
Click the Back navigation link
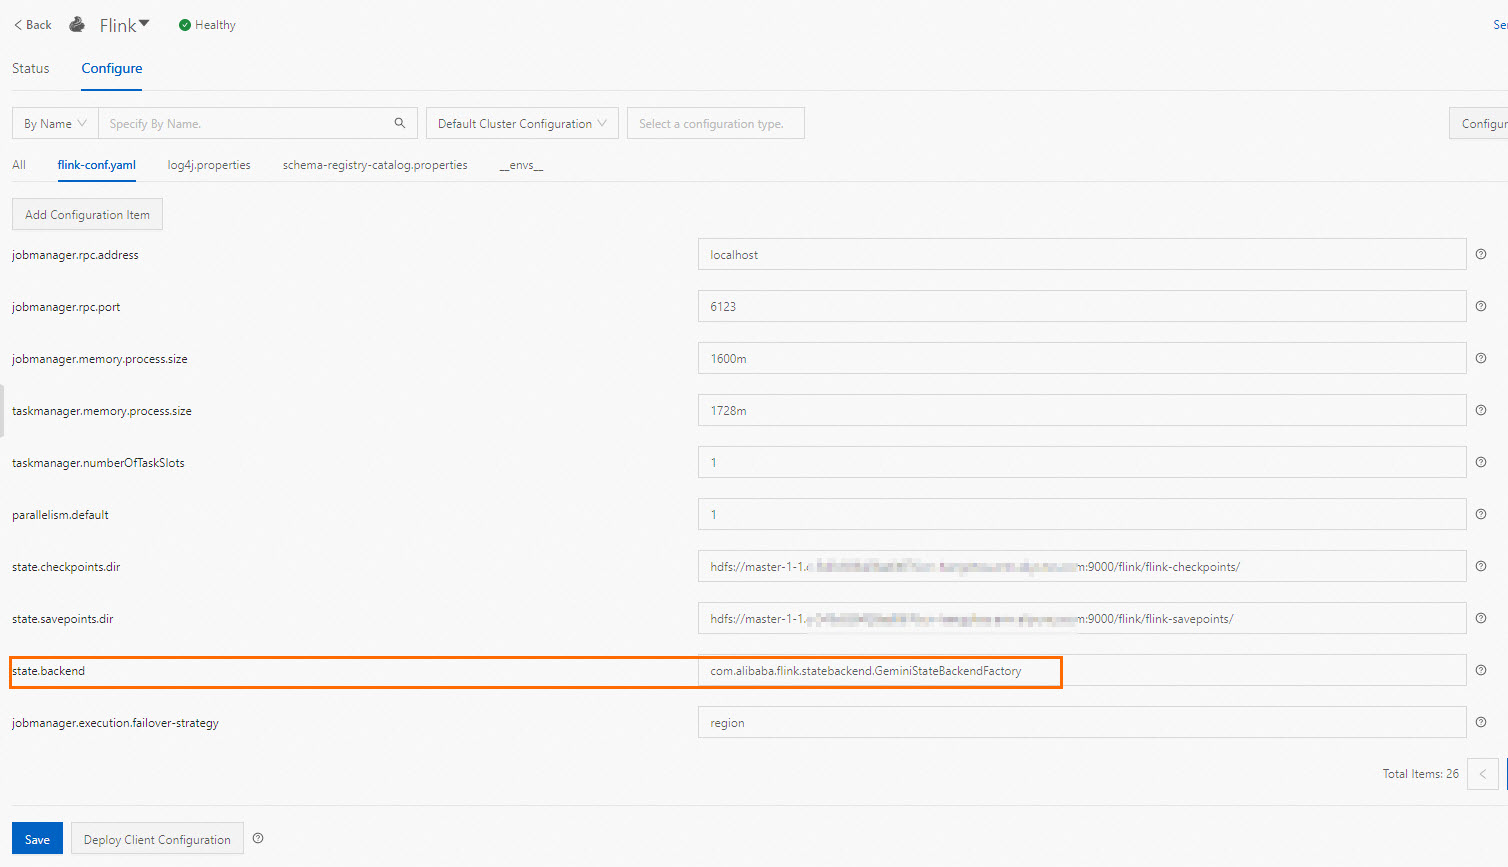tap(31, 24)
